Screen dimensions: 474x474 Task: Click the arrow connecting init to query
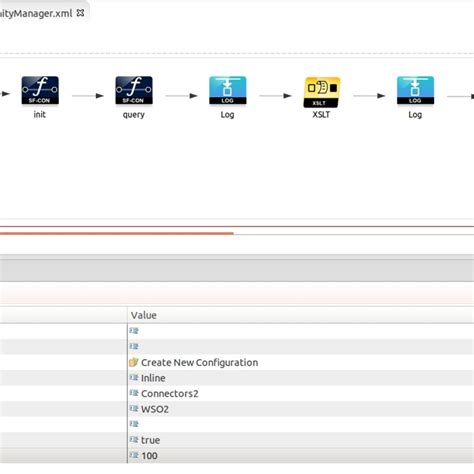click(x=88, y=96)
